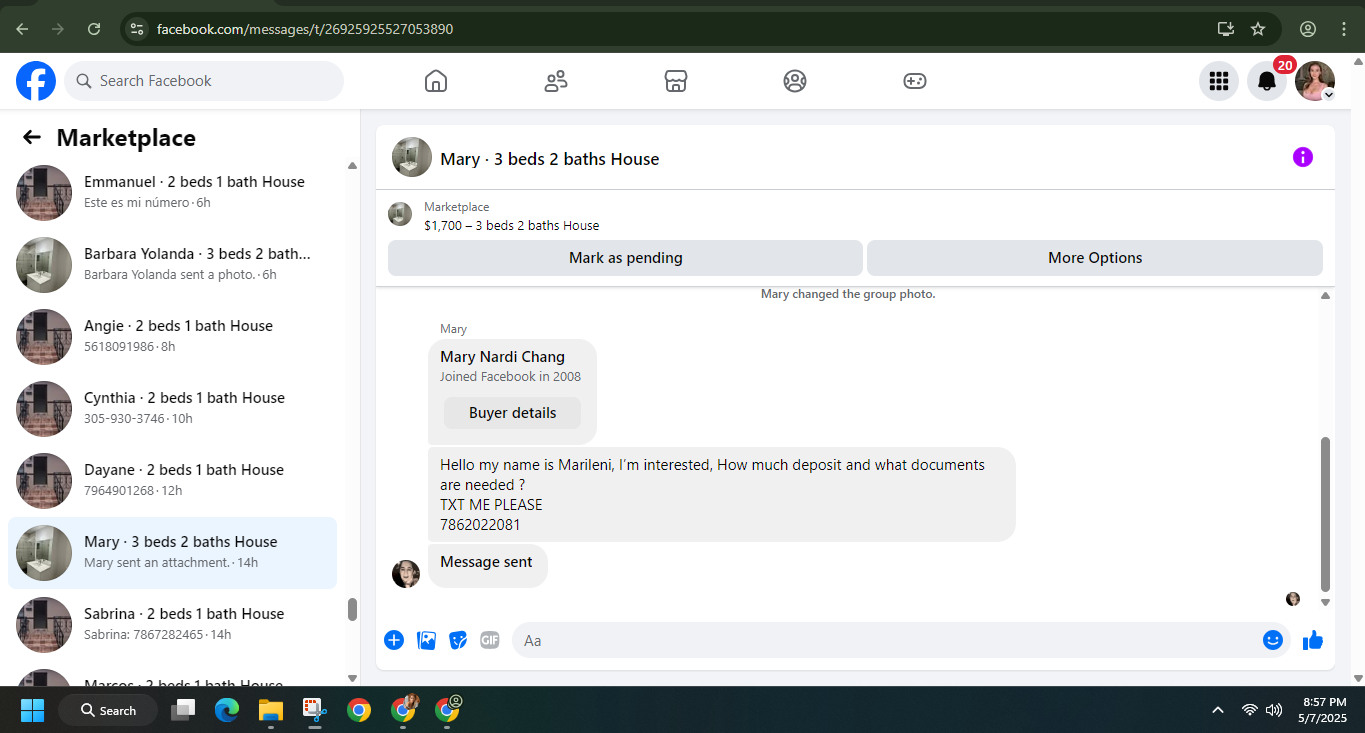Attach a photo using the image icon
1365x733 pixels.
[427, 640]
